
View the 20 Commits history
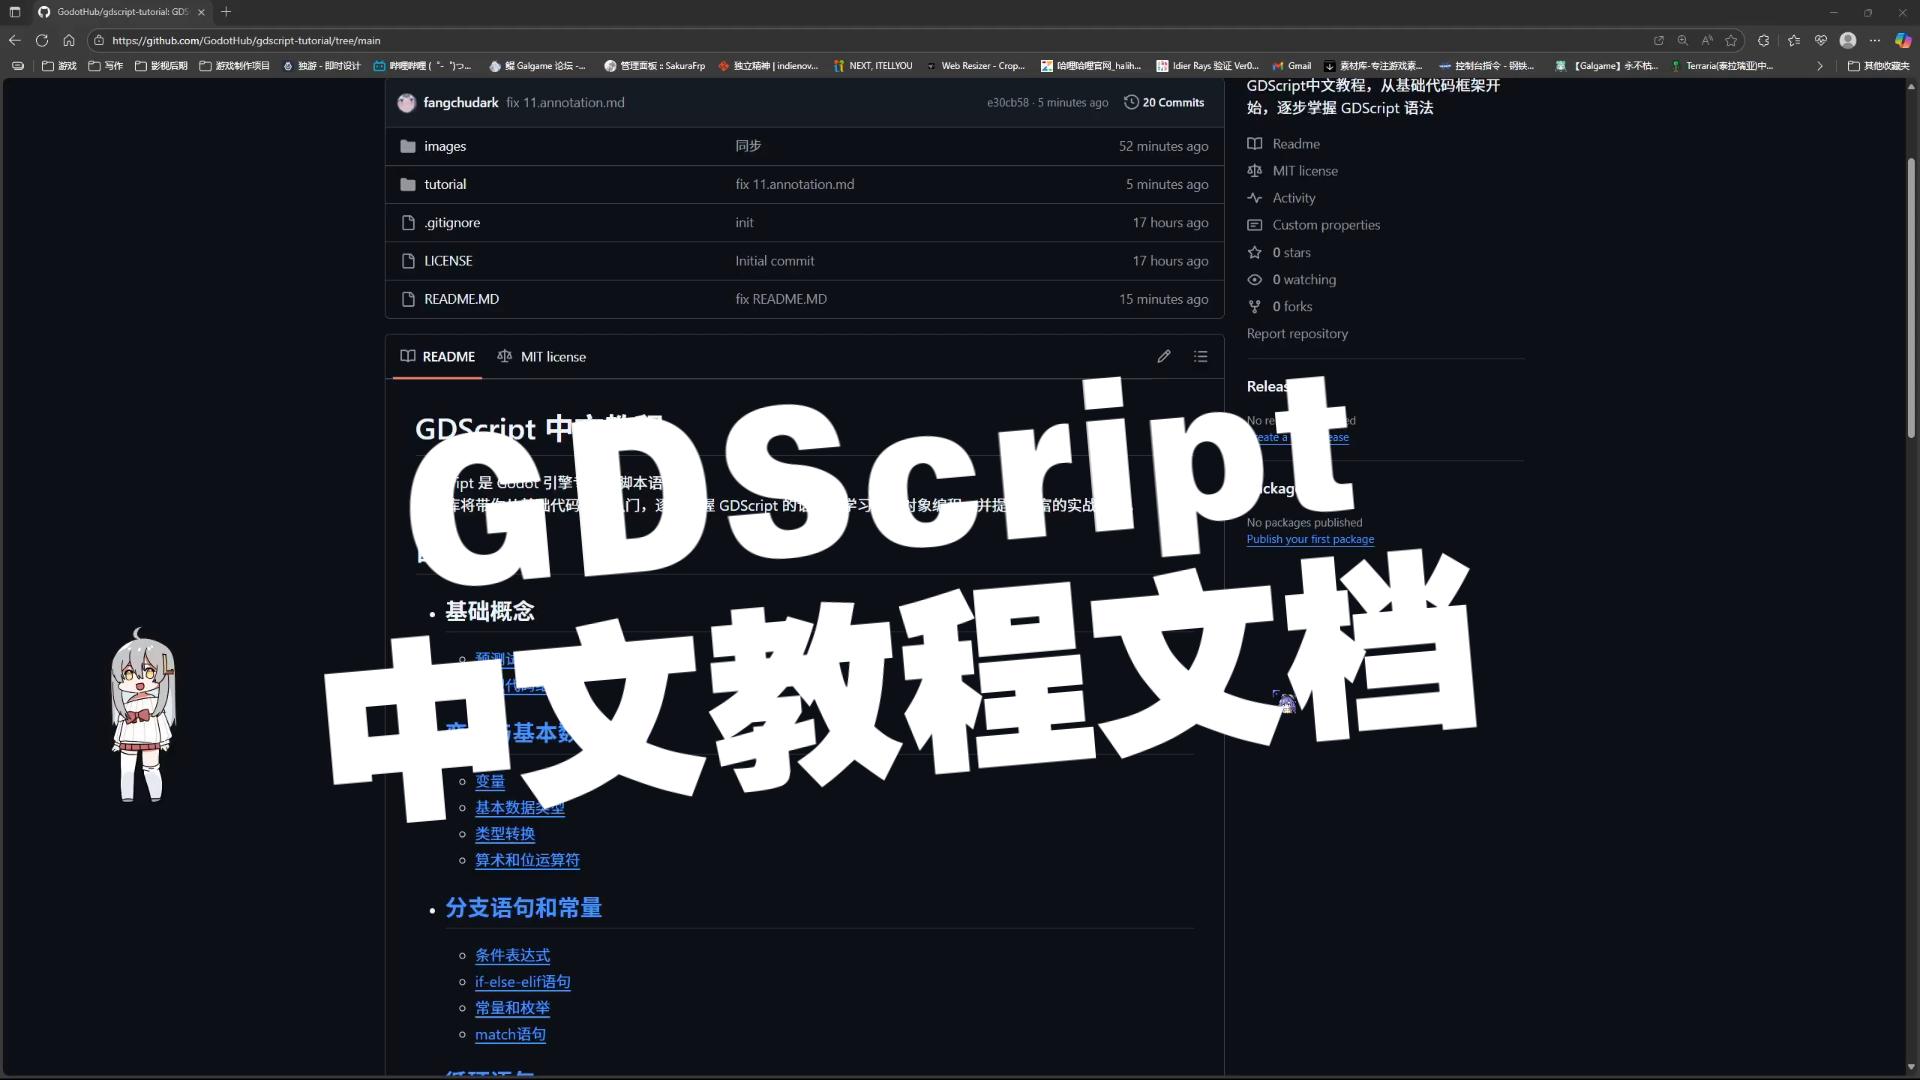coord(1164,102)
